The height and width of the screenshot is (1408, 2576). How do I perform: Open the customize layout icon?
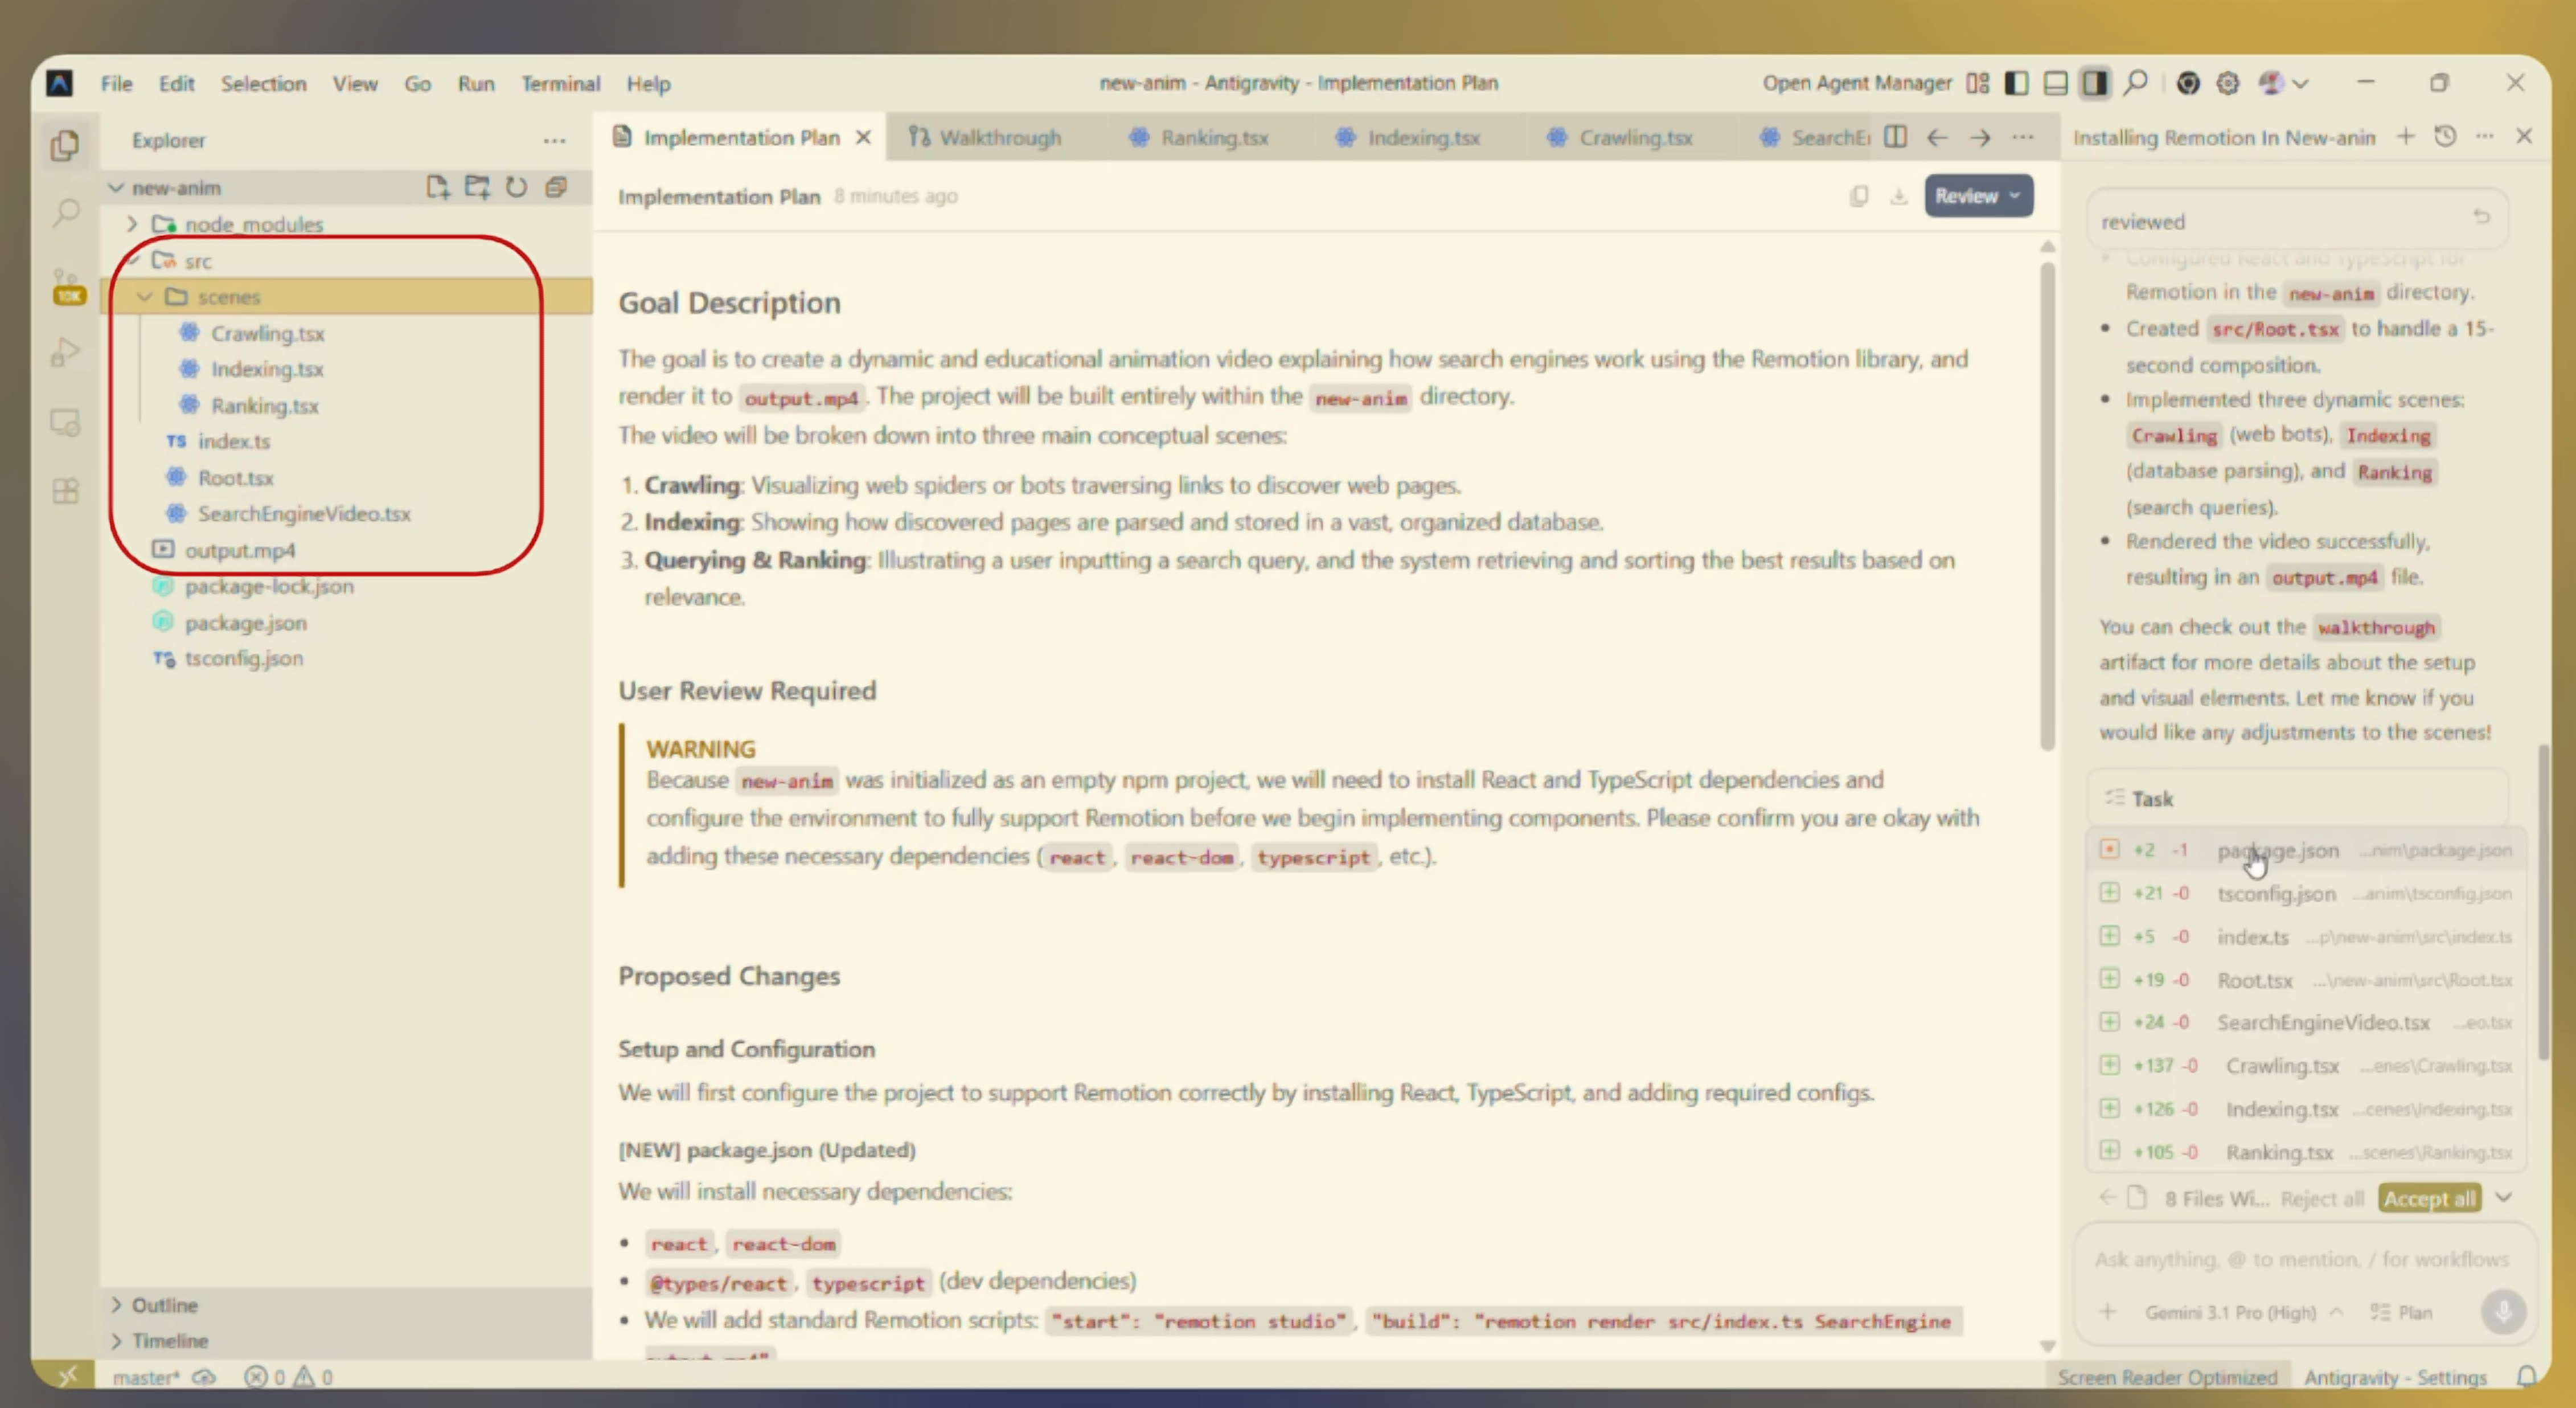1977,83
